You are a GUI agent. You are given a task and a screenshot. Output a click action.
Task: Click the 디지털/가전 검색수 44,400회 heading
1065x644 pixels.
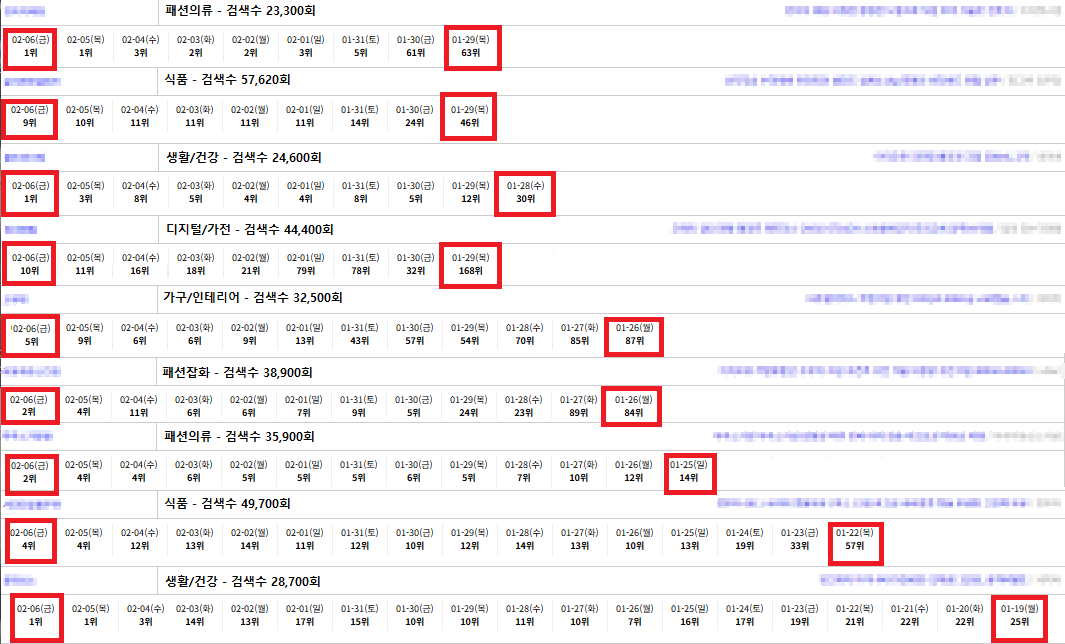pyautogui.click(x=249, y=229)
